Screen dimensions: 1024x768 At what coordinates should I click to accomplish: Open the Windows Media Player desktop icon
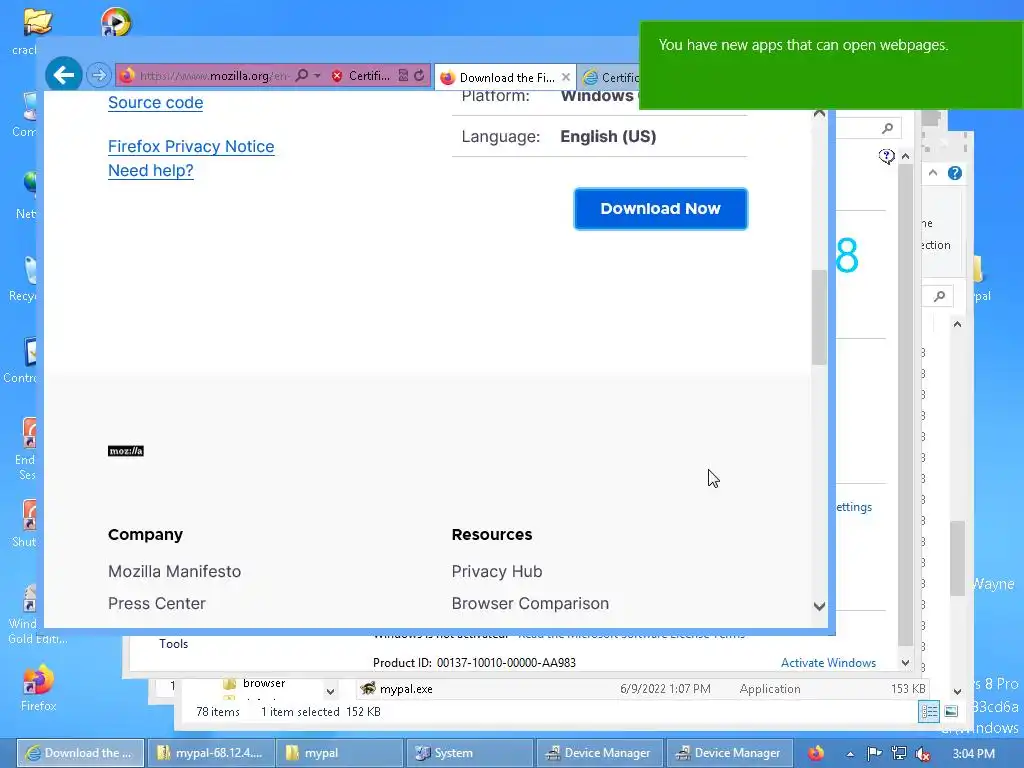(x=116, y=22)
